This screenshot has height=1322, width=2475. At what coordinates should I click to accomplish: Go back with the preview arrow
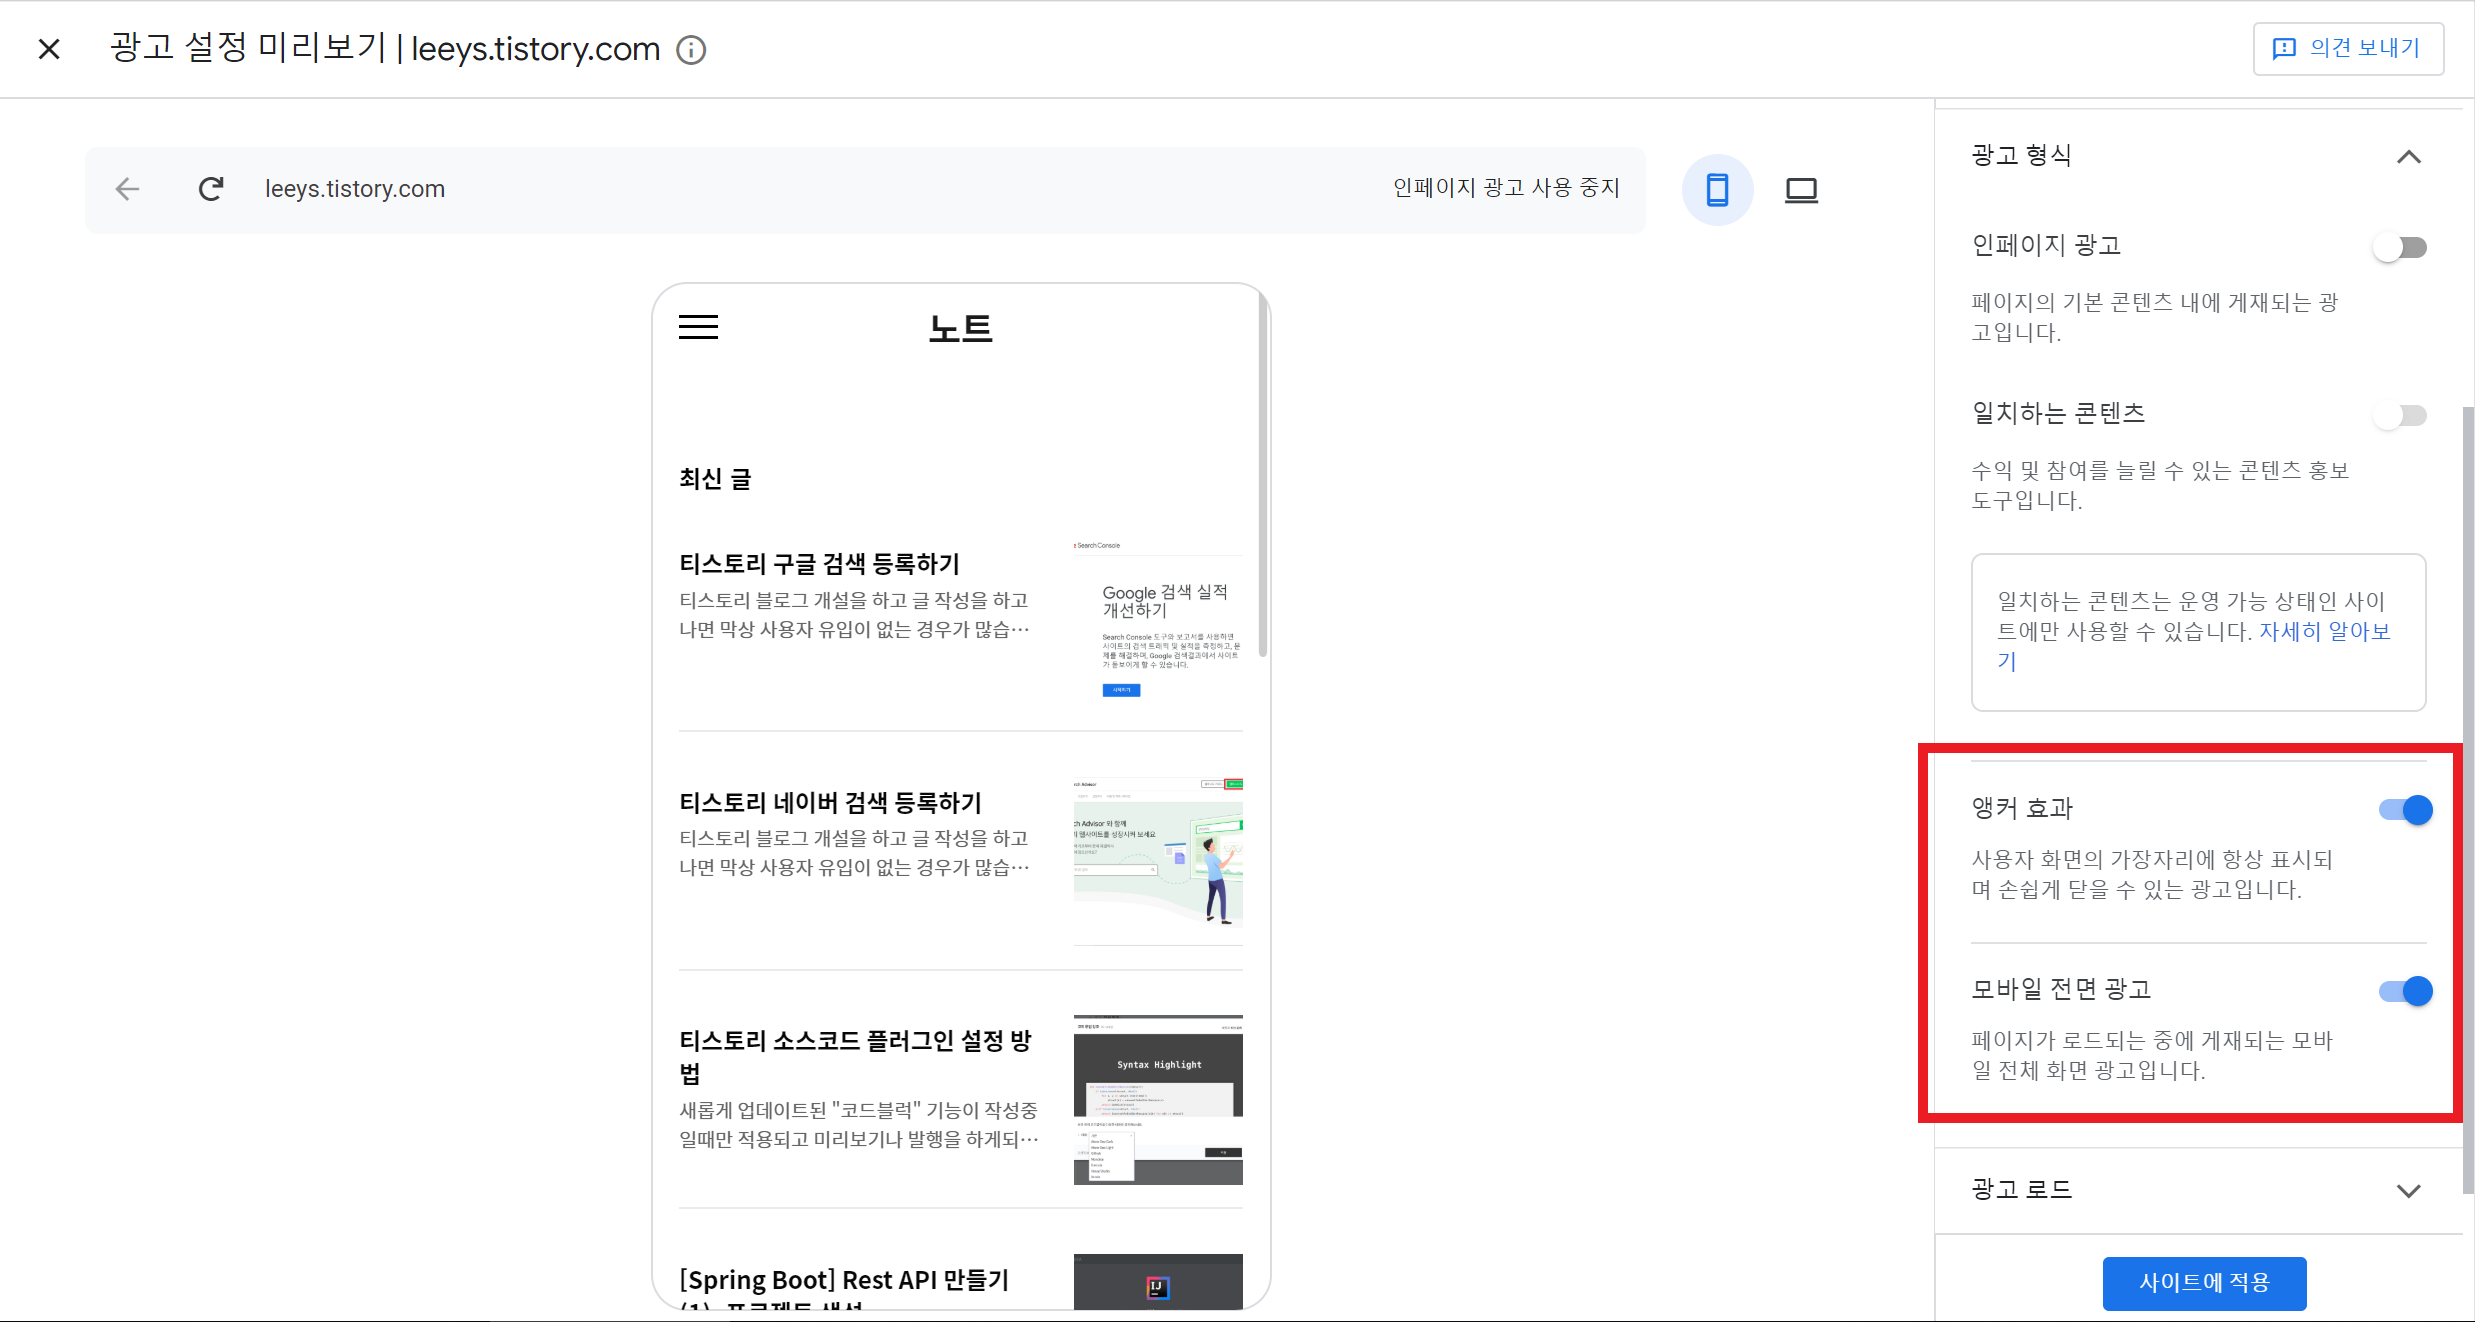pos(127,188)
